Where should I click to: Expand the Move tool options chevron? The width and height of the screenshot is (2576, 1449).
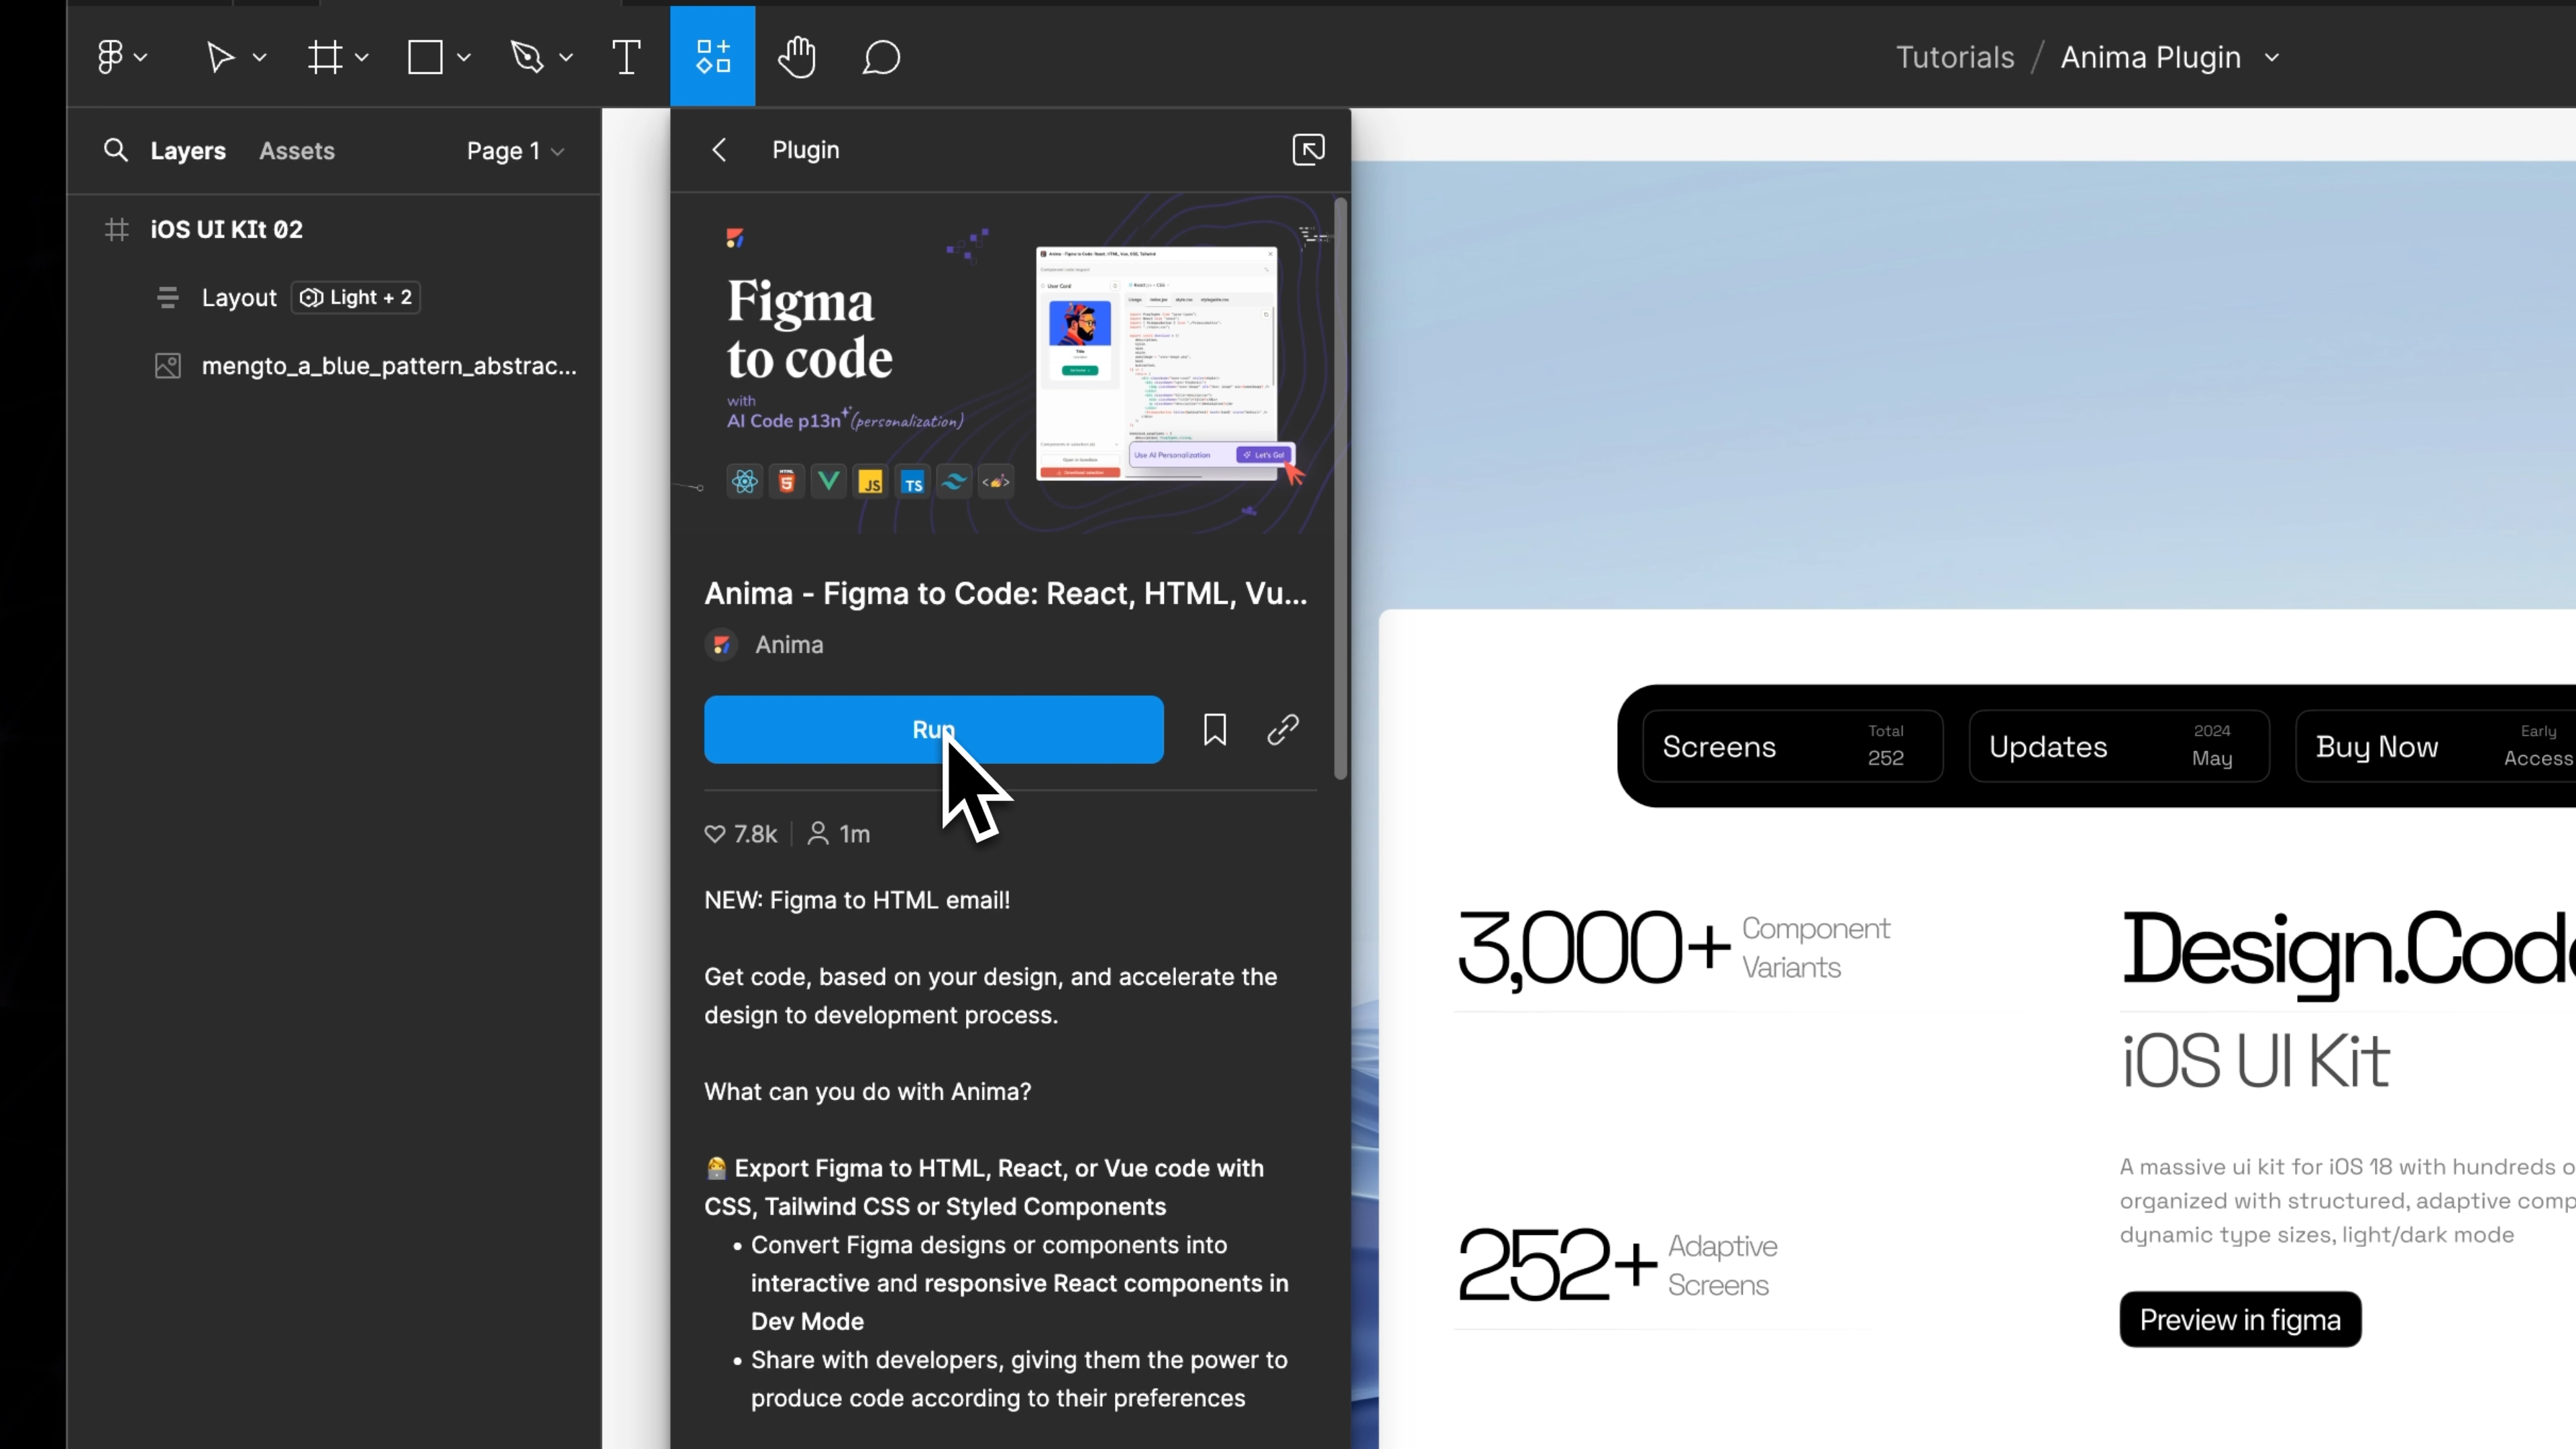(x=260, y=58)
